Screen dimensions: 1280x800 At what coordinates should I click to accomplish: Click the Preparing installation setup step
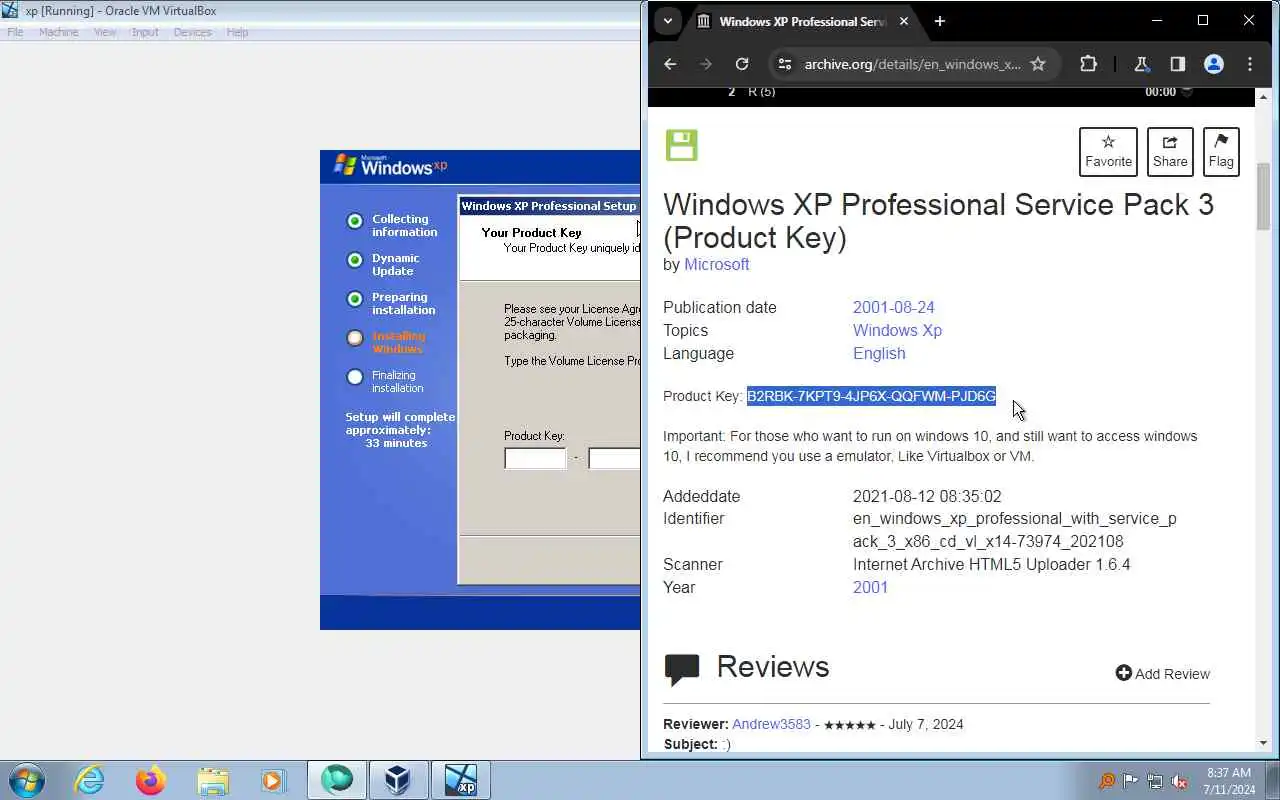click(x=391, y=303)
